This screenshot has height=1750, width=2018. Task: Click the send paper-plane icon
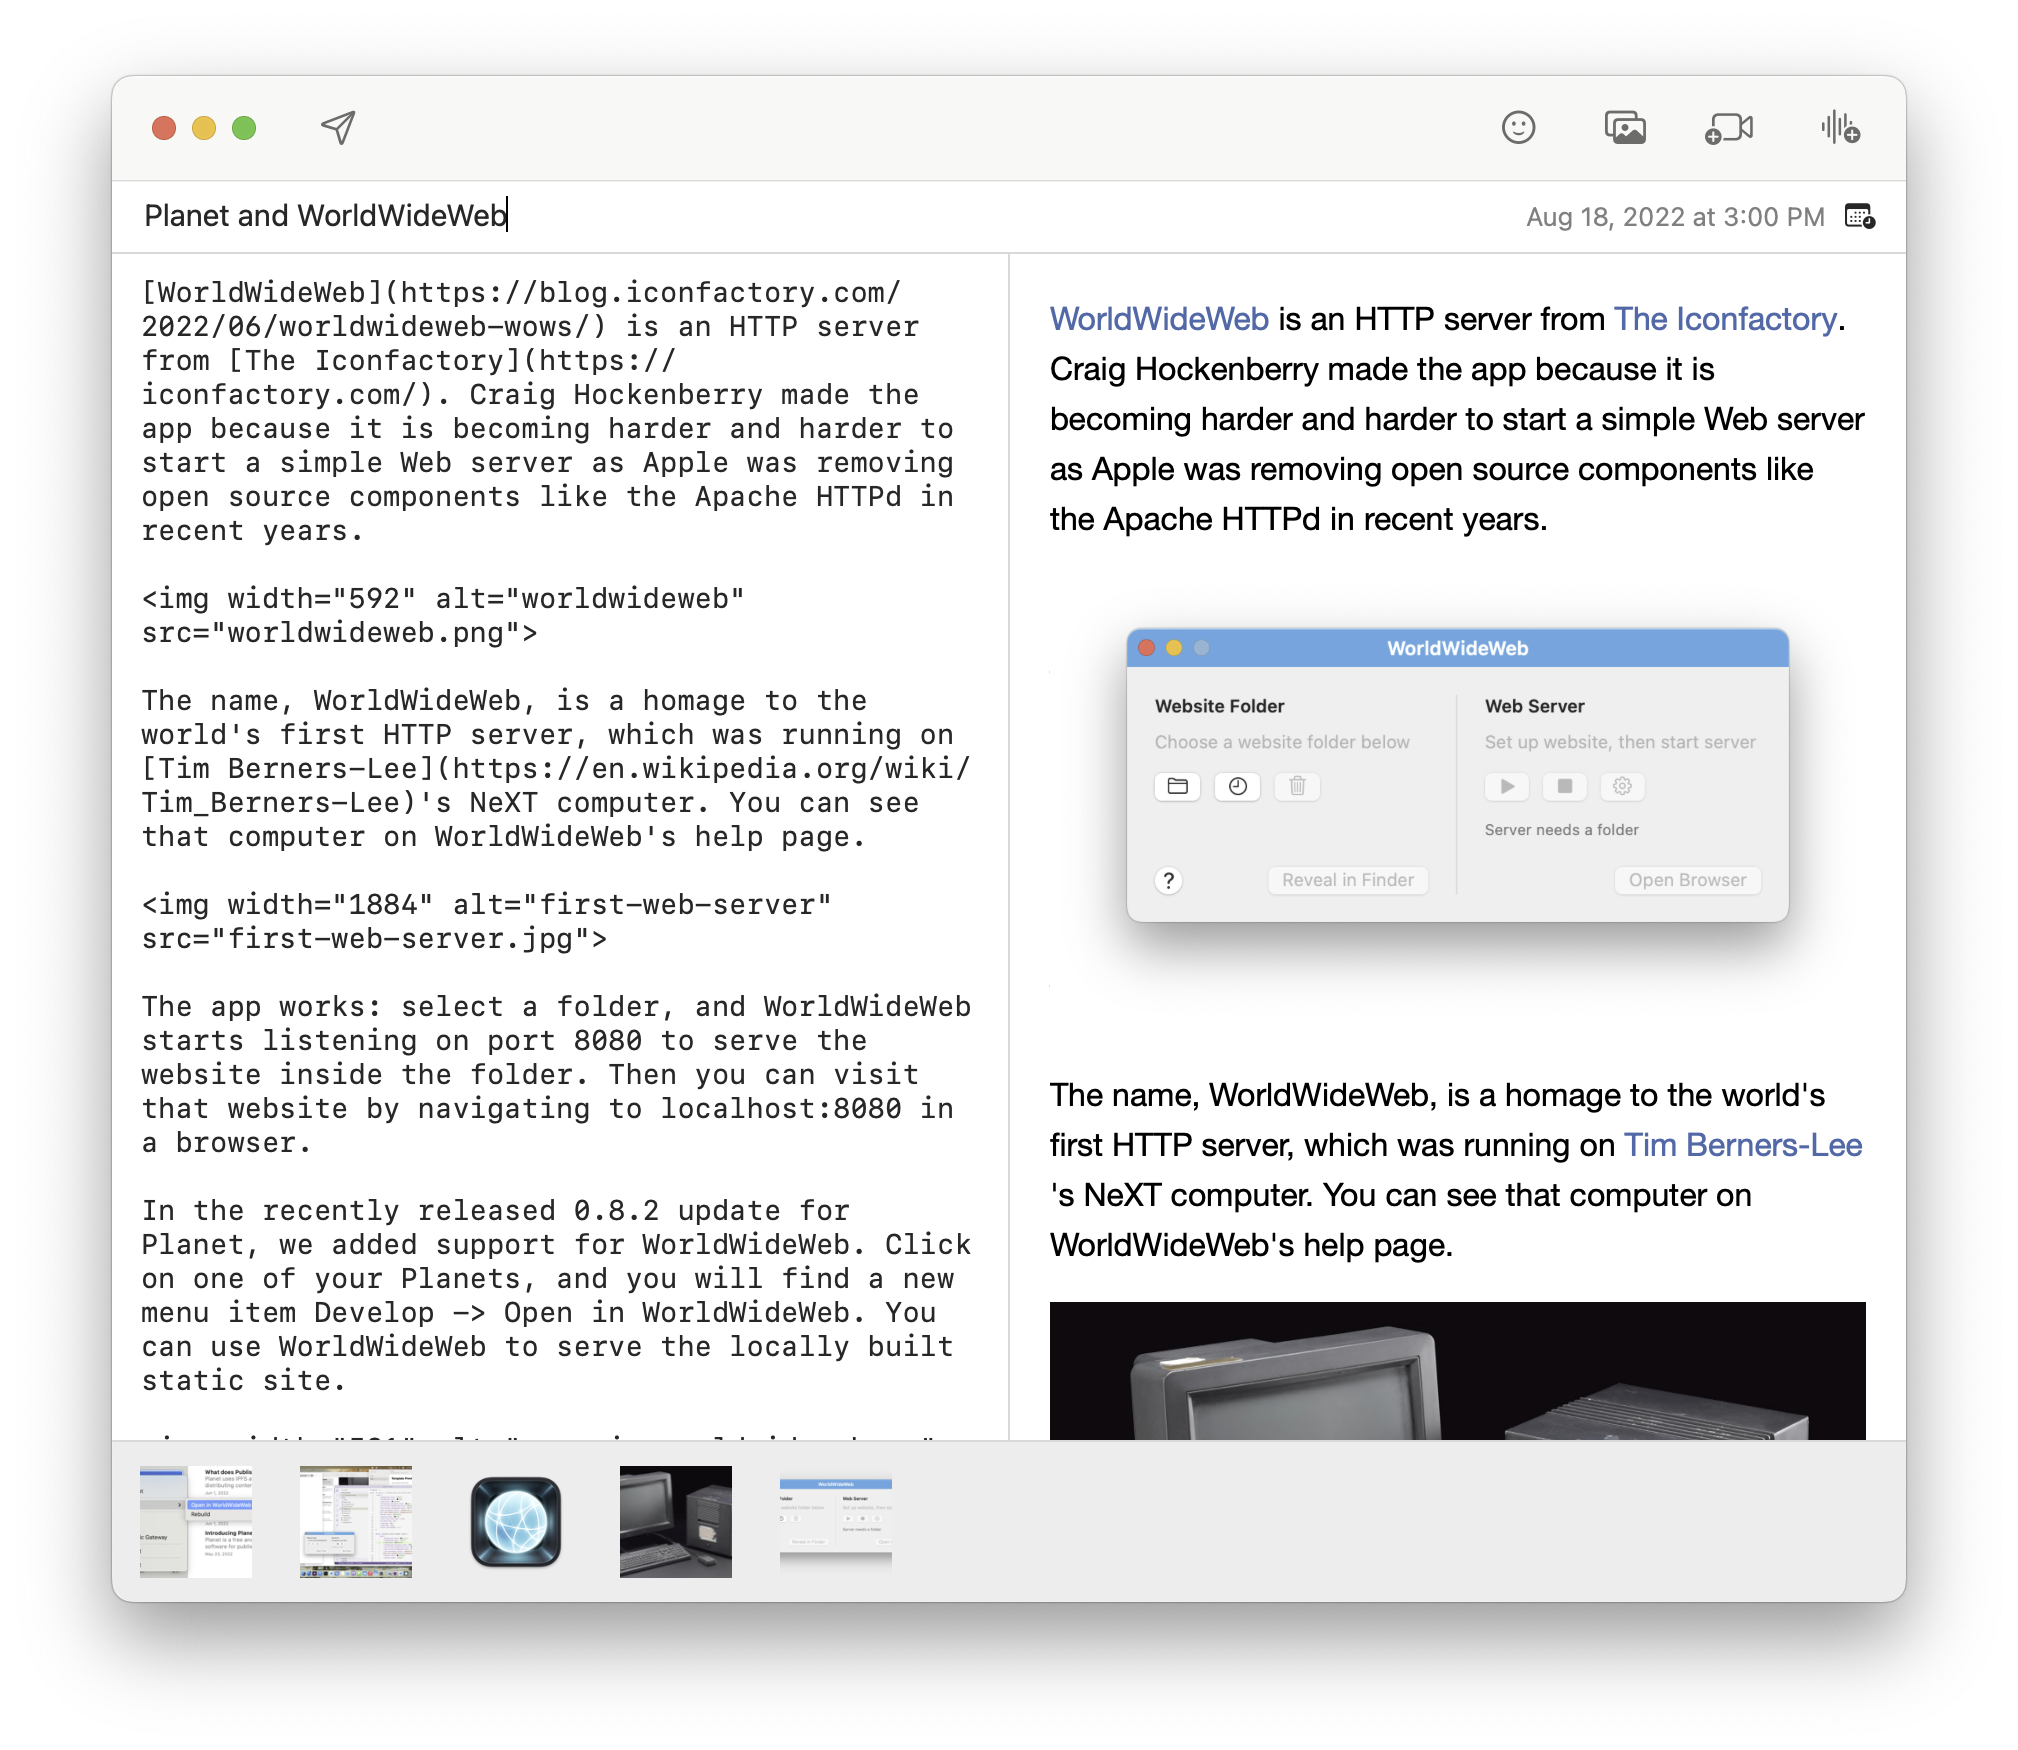coord(338,127)
